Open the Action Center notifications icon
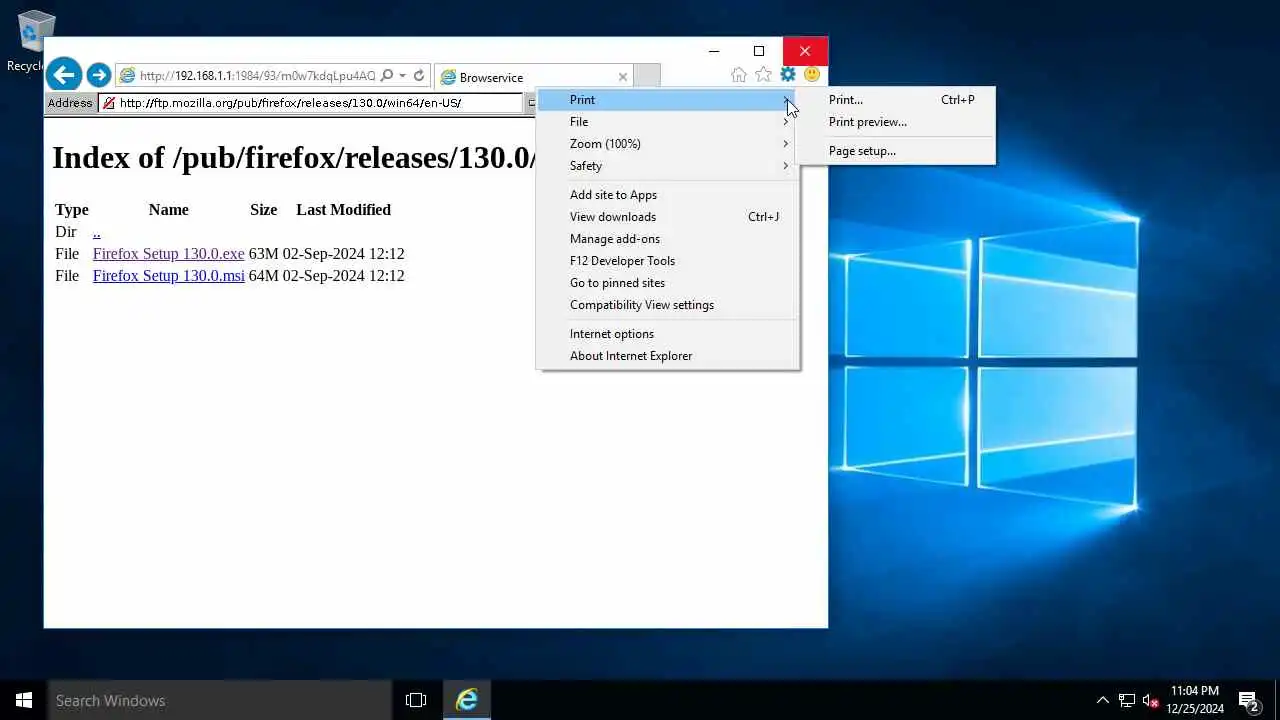 [1248, 700]
